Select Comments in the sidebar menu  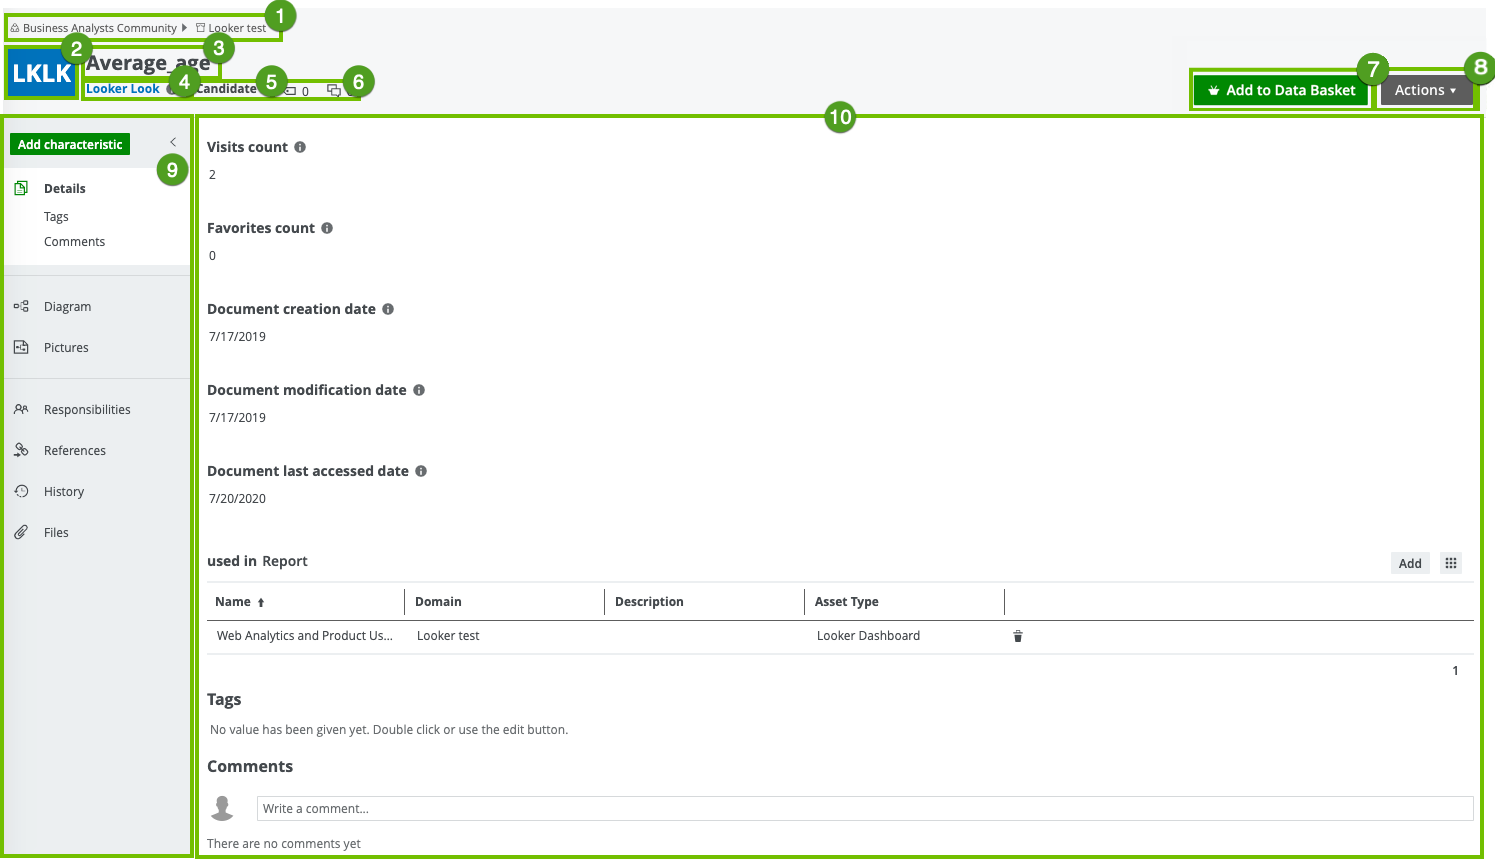(74, 242)
